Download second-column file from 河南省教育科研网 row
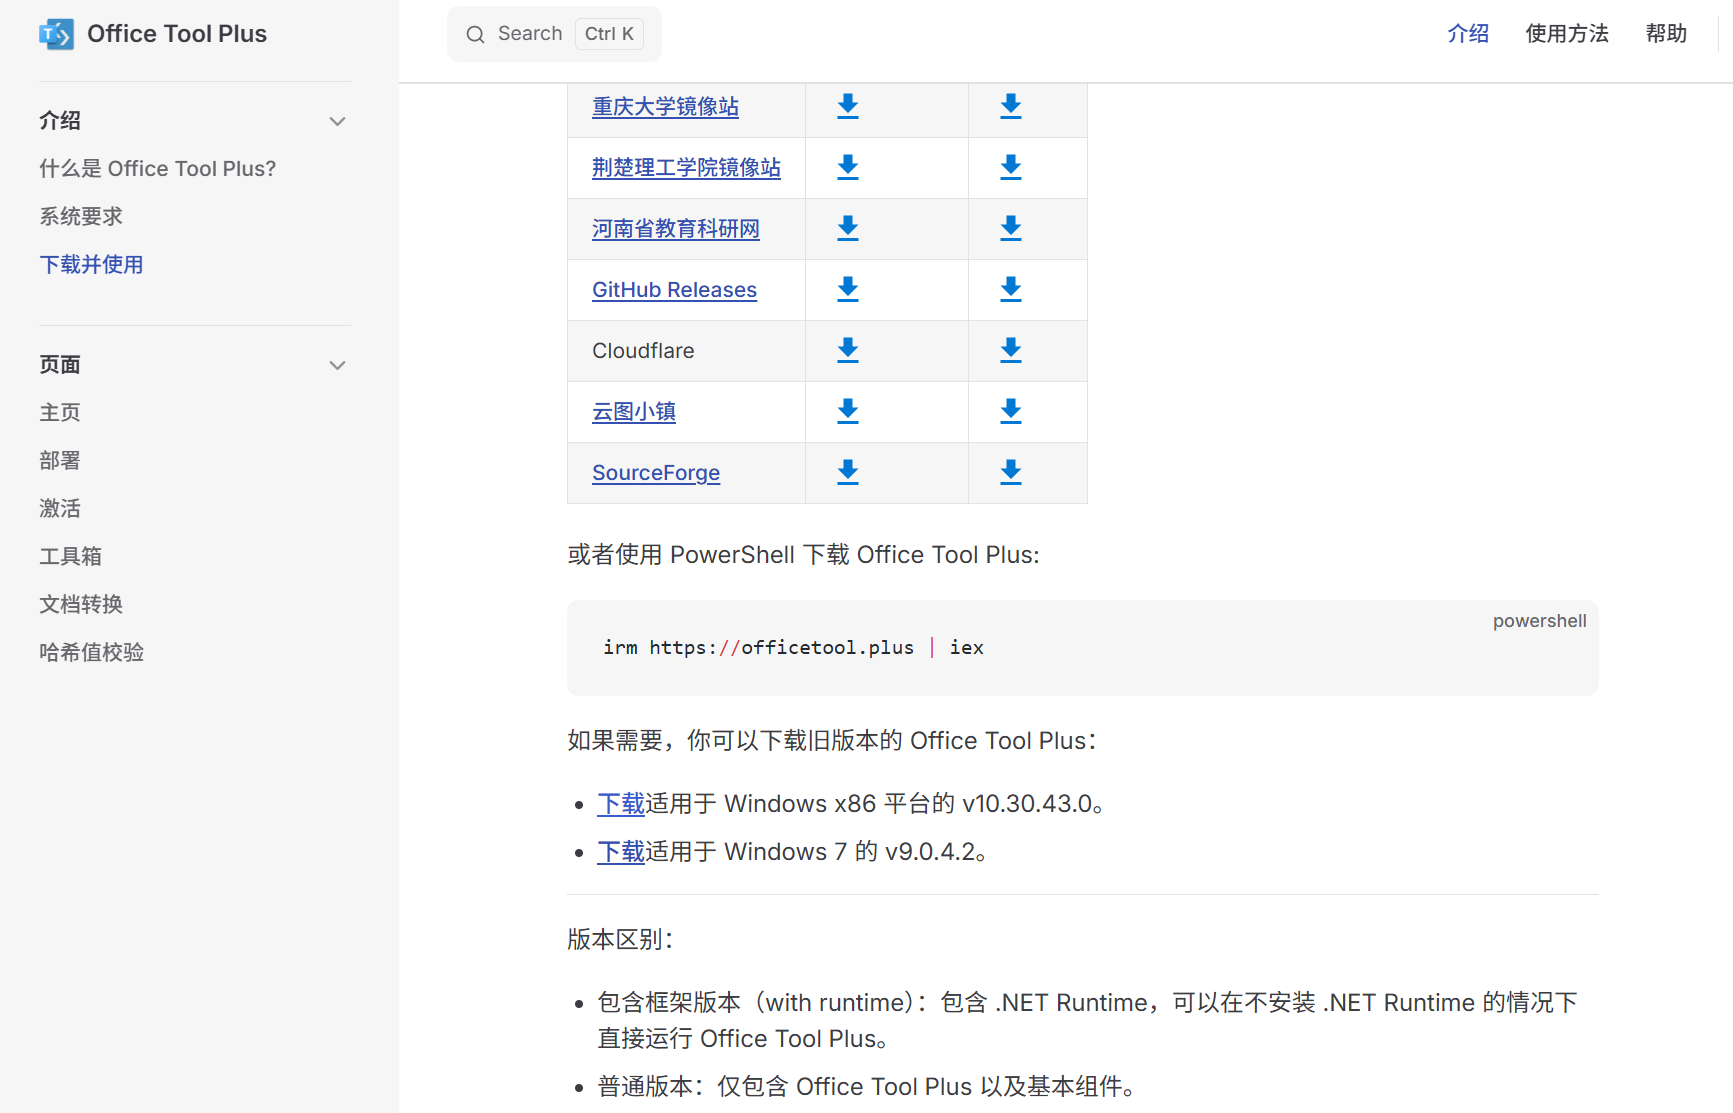 [x=1011, y=228]
